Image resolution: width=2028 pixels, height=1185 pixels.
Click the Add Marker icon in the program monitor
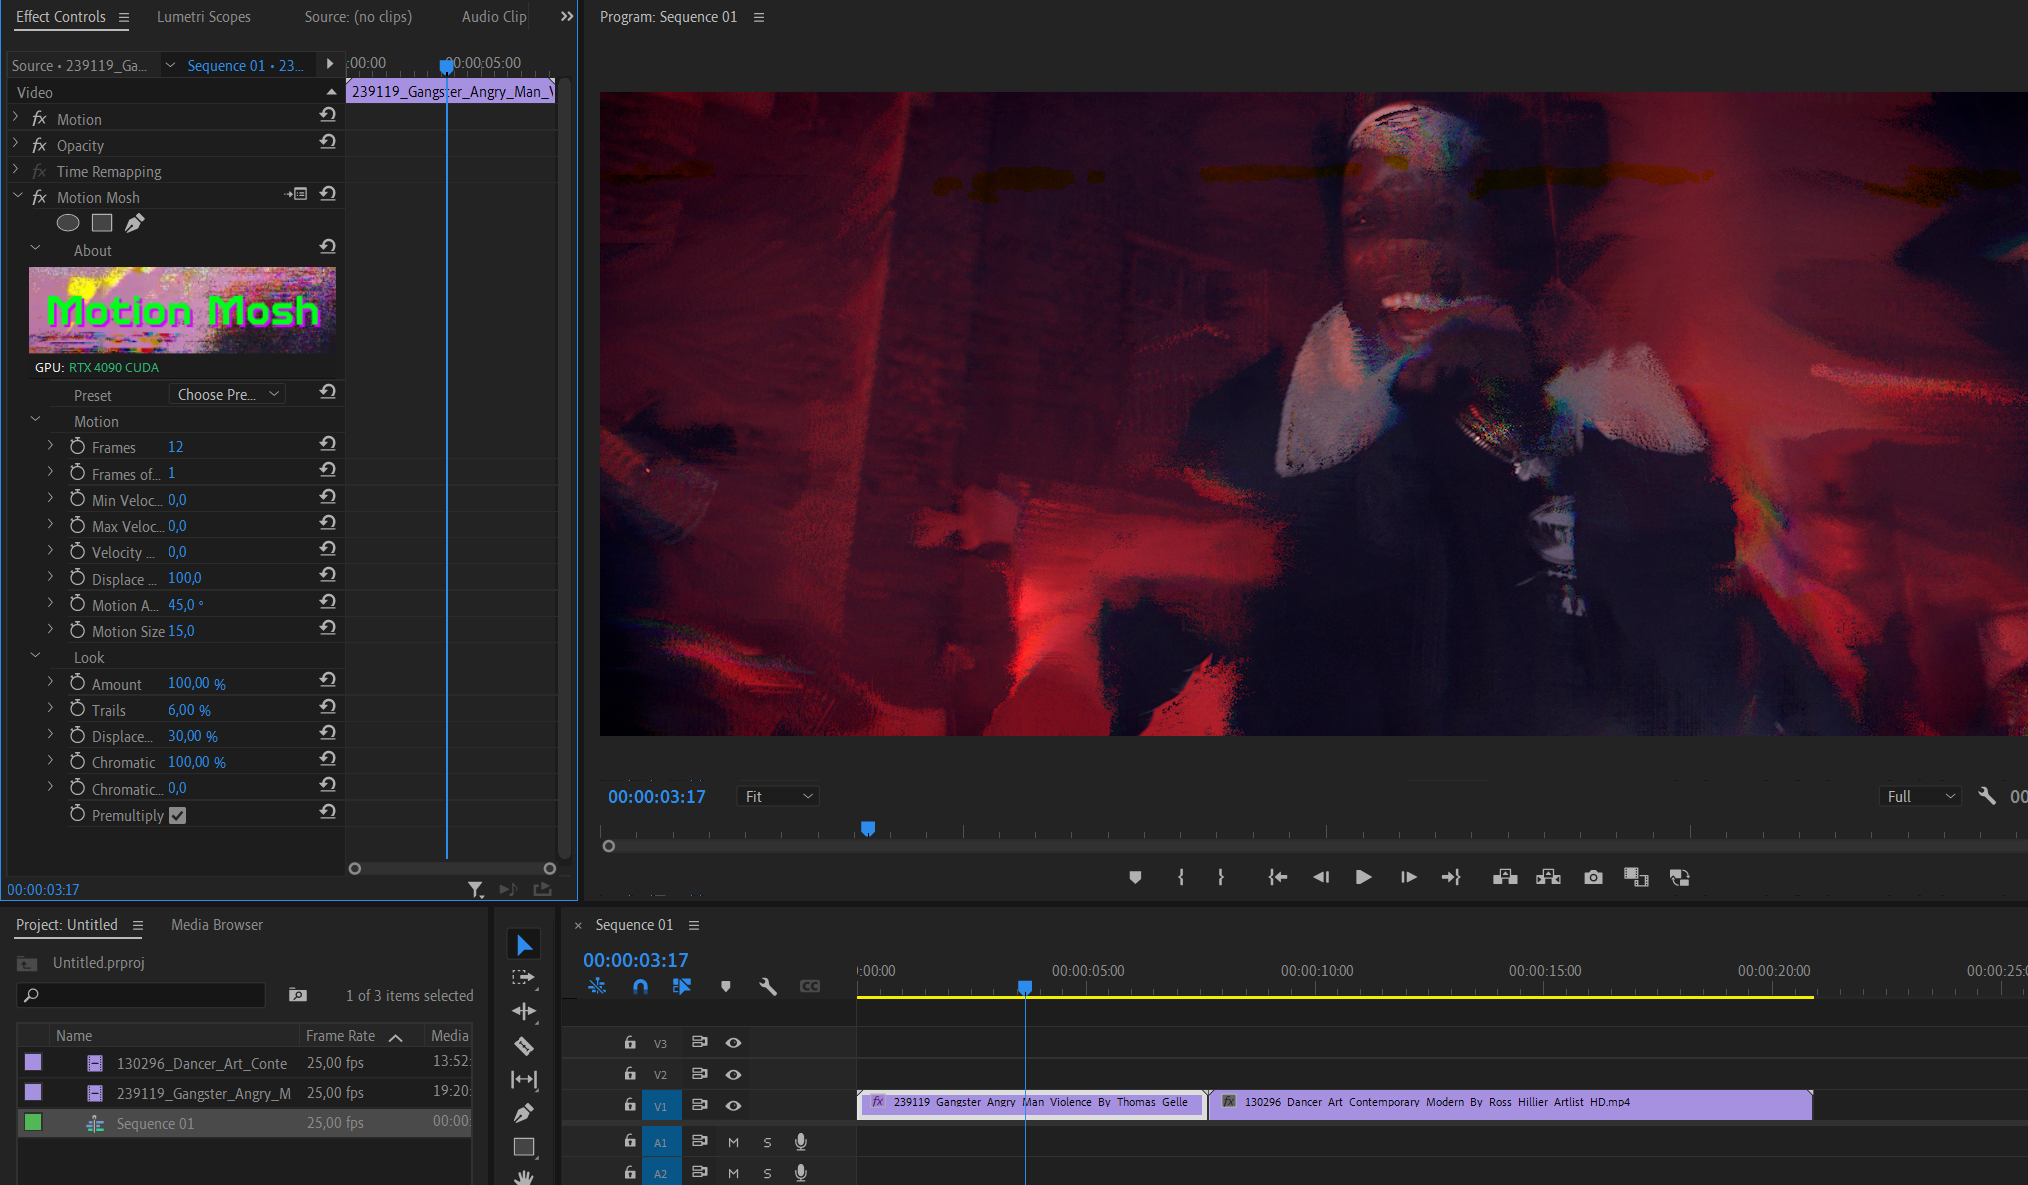pyautogui.click(x=1135, y=877)
